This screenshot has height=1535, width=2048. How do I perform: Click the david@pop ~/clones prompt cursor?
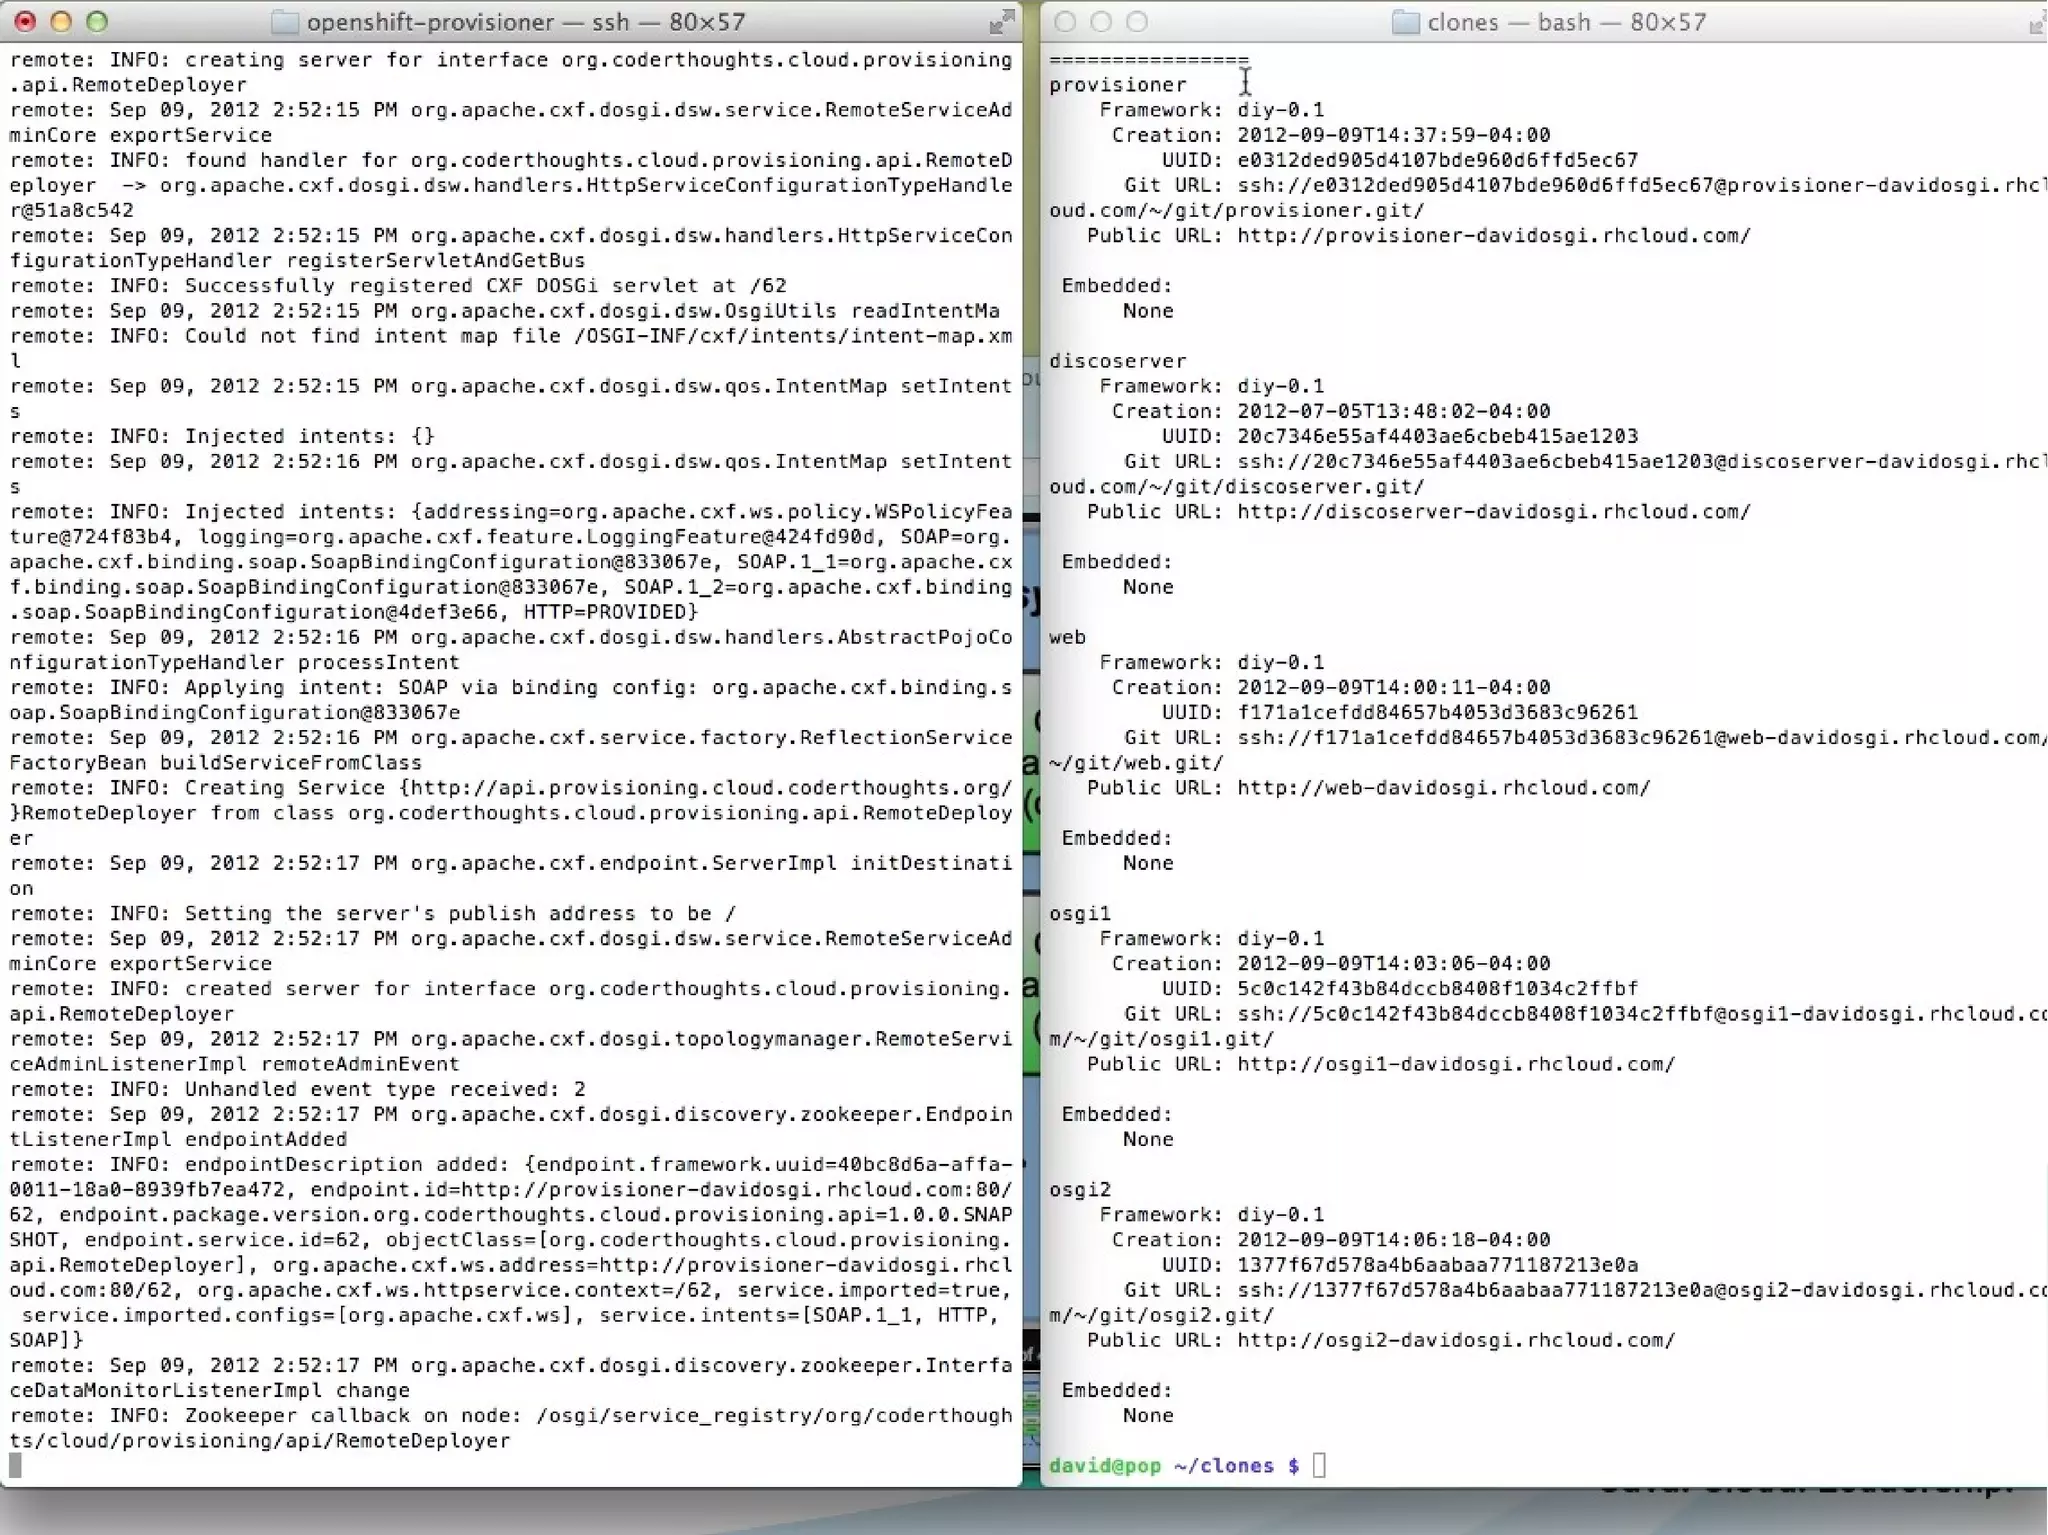[1319, 1465]
